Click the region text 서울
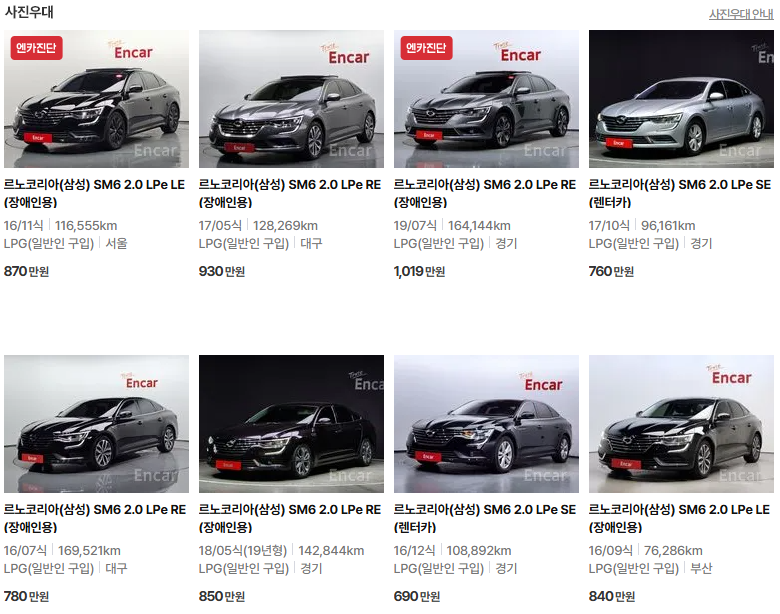Screen dimensions: 780x614 click(x=116, y=244)
